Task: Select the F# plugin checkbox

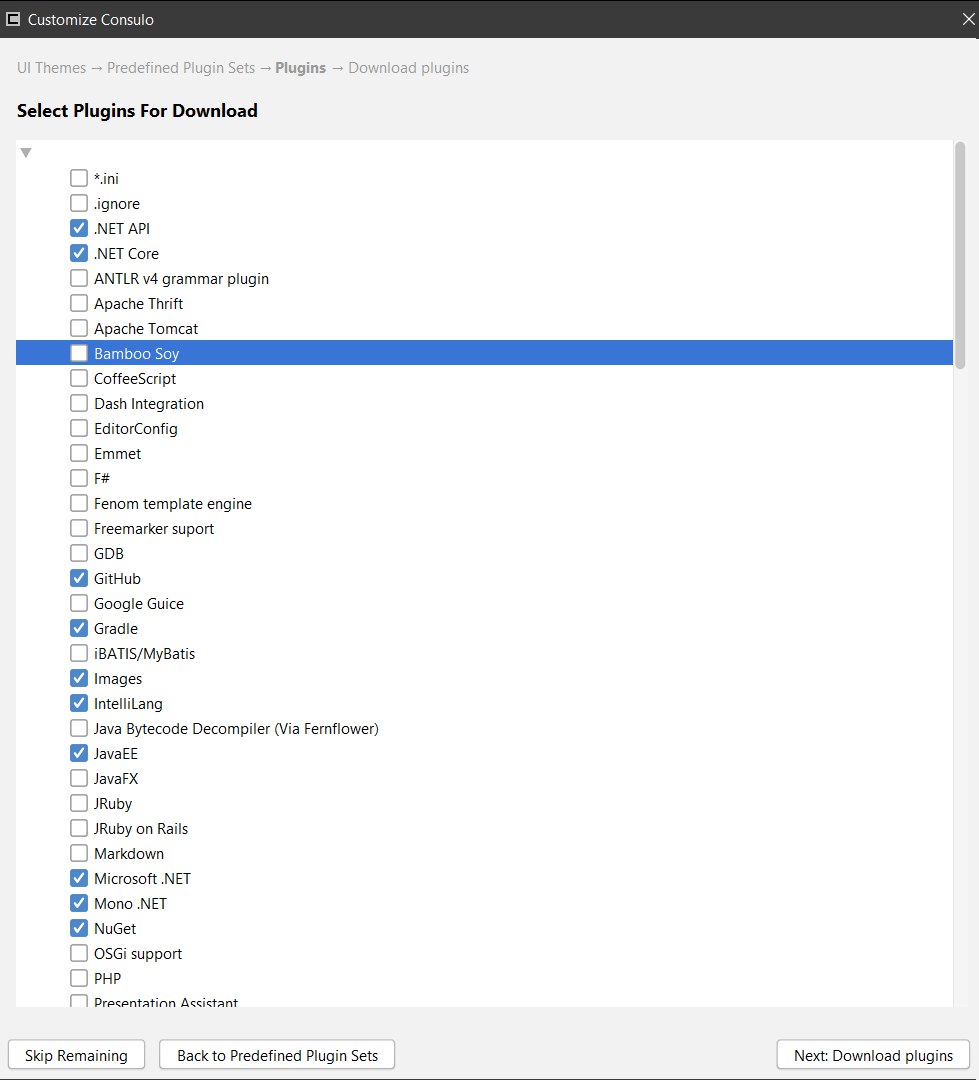Action: click(x=79, y=478)
